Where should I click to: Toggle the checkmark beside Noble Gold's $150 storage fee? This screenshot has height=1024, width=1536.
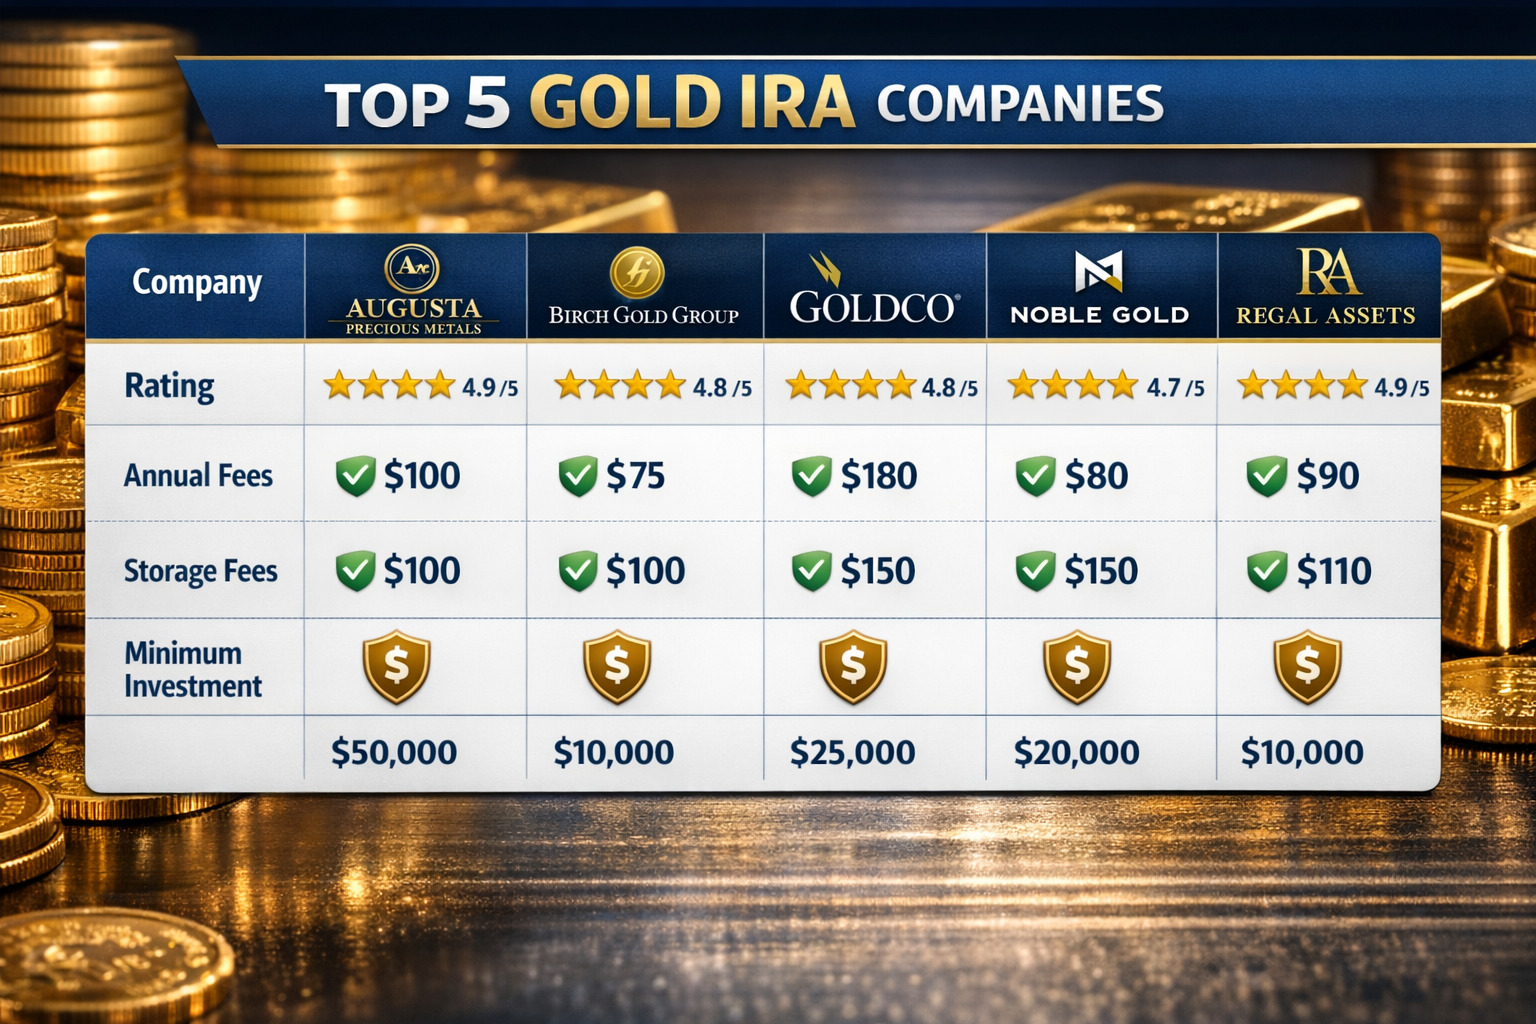[x=1037, y=571]
